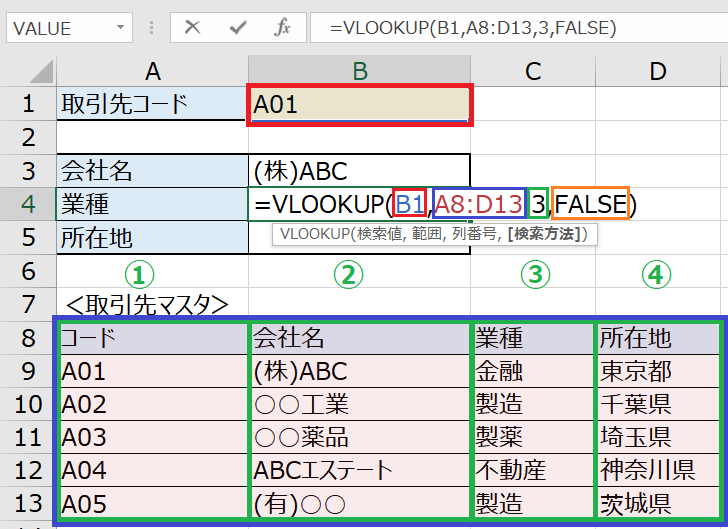Click cell A5 所在地 label
Screen dimensions: 728x529
coord(152,237)
